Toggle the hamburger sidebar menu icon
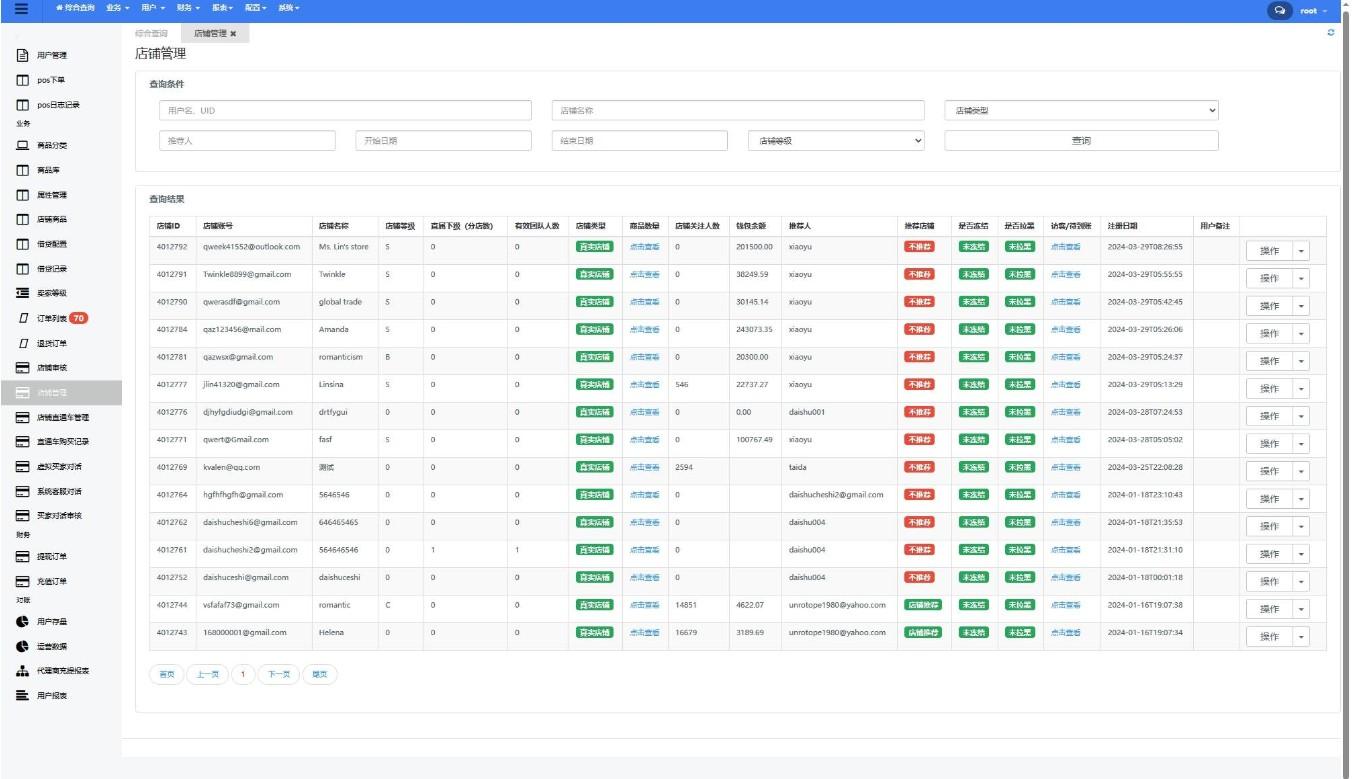The image size is (1366, 779). point(21,9)
